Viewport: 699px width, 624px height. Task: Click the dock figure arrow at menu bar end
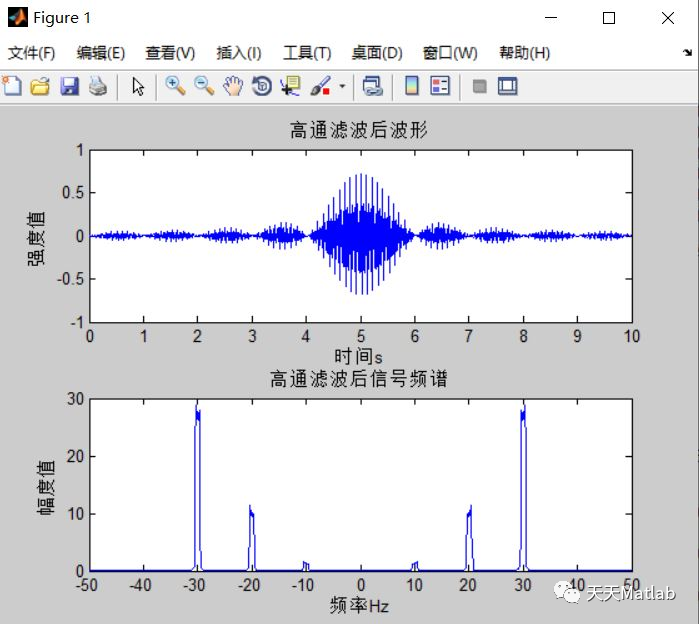coord(687,53)
